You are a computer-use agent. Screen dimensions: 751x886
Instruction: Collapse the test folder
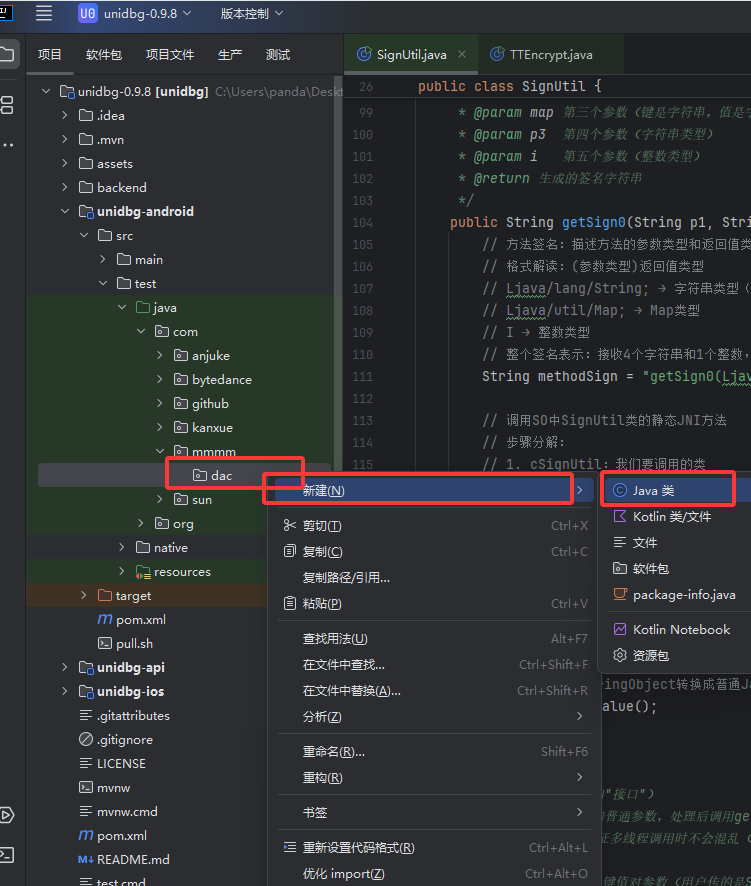[x=103, y=283]
